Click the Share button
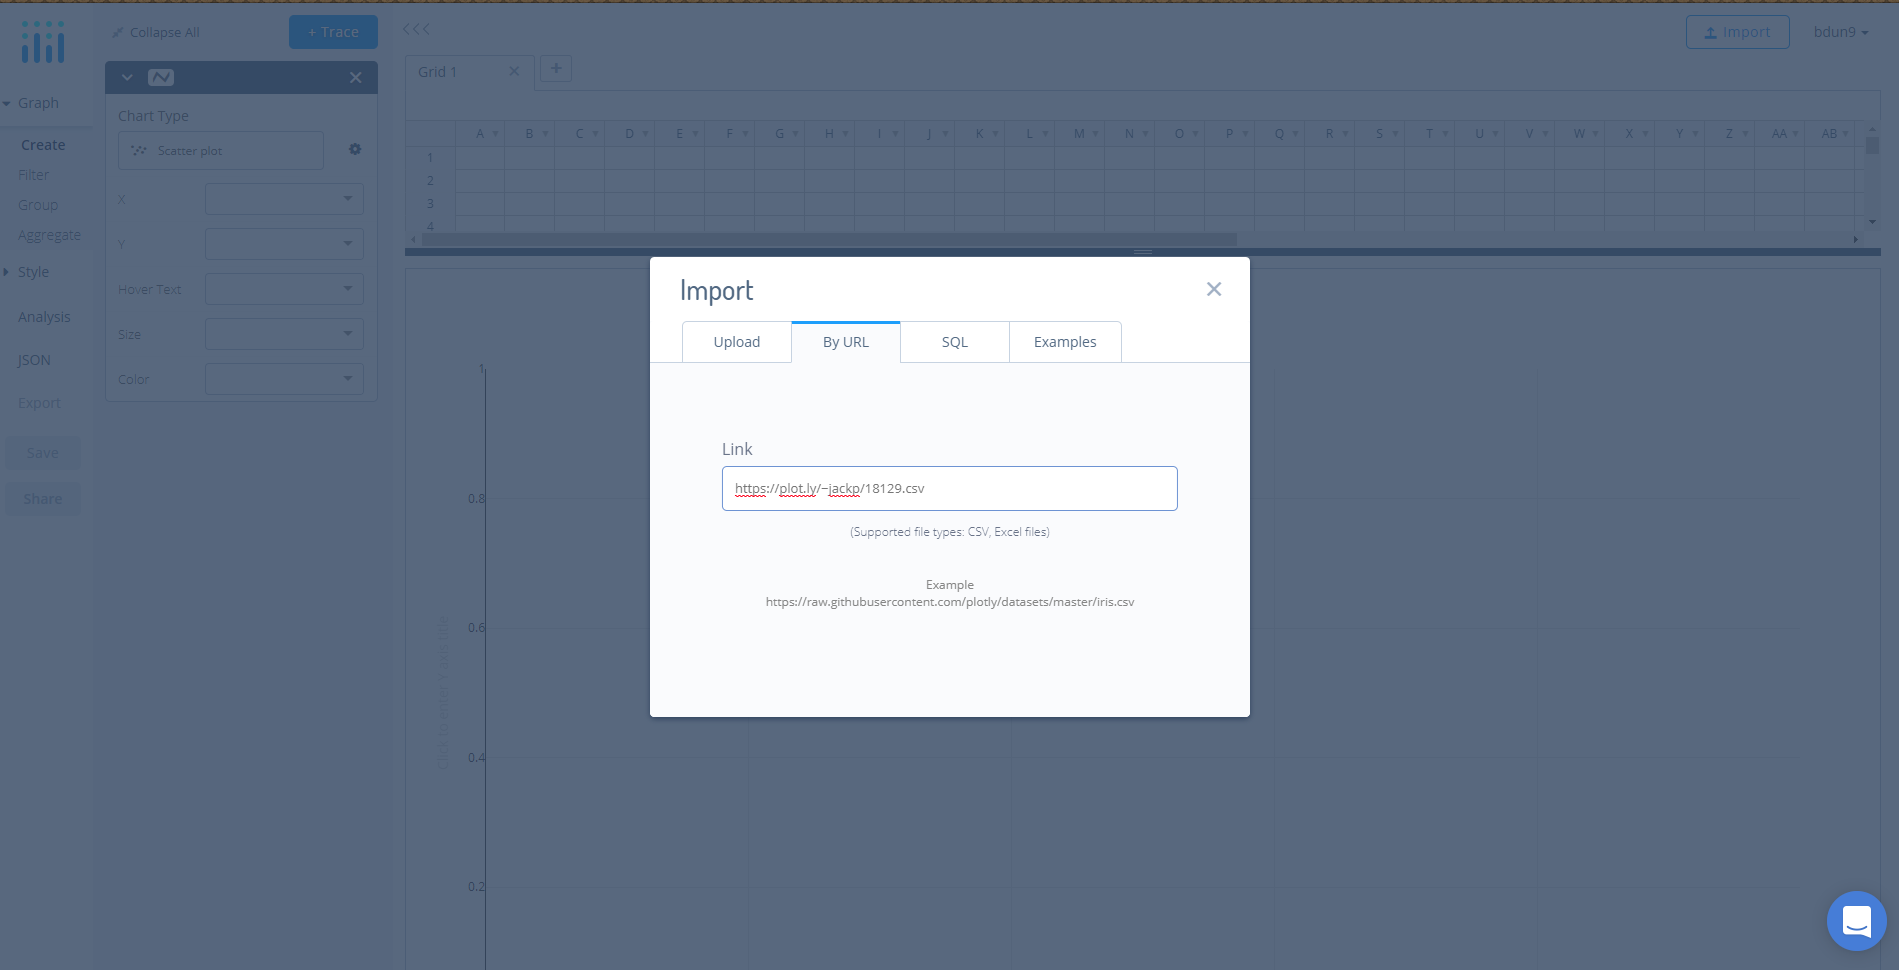 pos(43,499)
